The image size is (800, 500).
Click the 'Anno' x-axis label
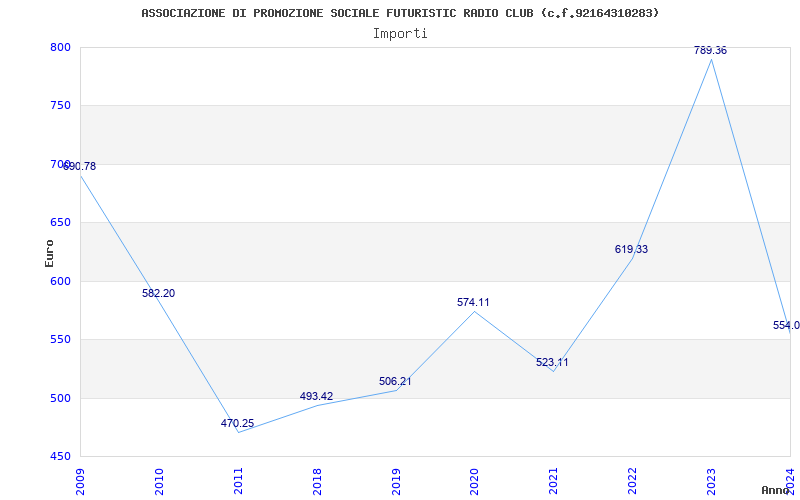pyautogui.click(x=776, y=490)
